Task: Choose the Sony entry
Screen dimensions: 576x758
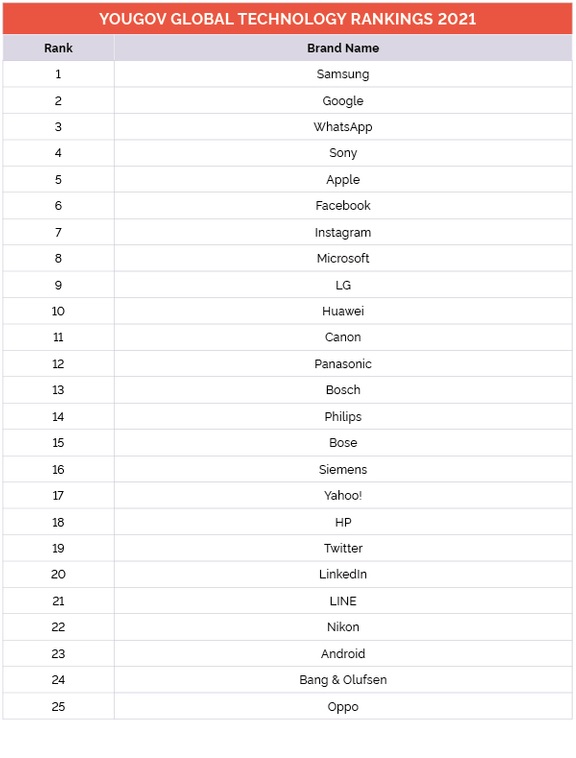Action: point(343,153)
